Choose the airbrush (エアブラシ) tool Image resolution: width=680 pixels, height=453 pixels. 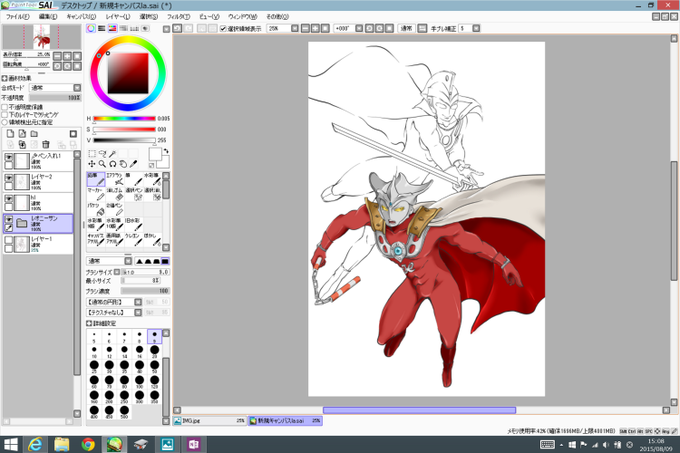point(115,179)
